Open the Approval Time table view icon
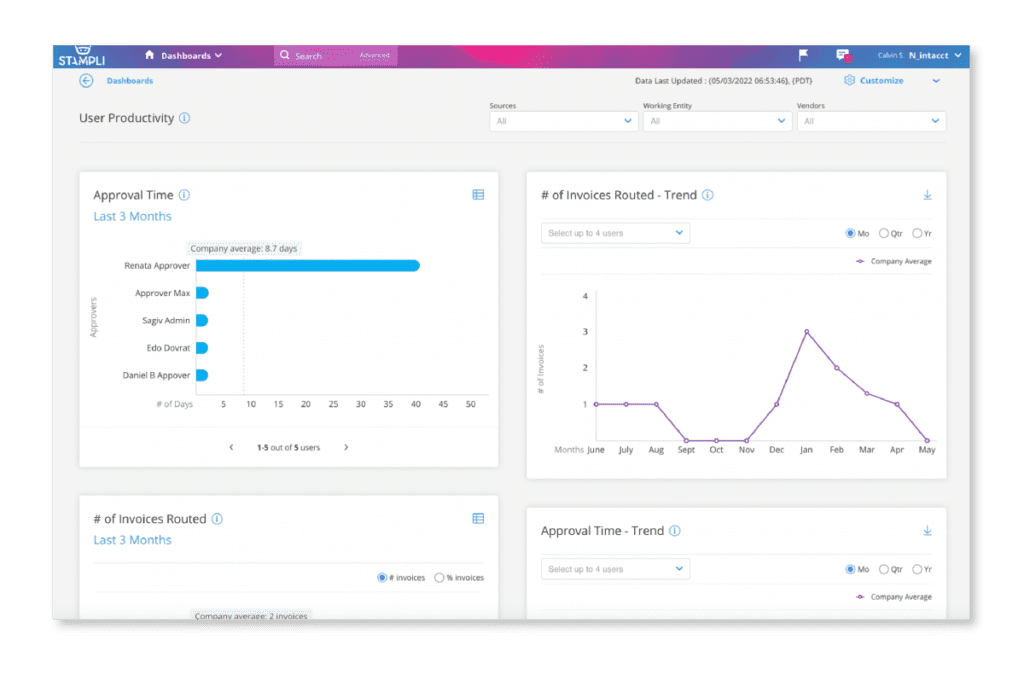This screenshot has height=674, width=1024. pos(478,195)
